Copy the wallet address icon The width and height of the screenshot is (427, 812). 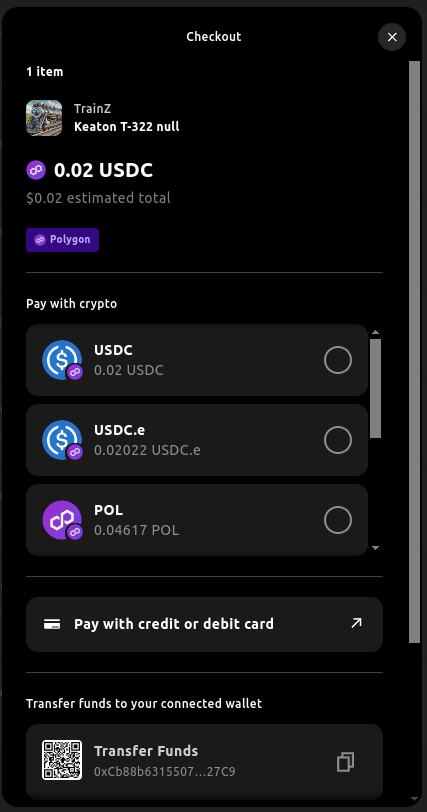[x=345, y=762]
